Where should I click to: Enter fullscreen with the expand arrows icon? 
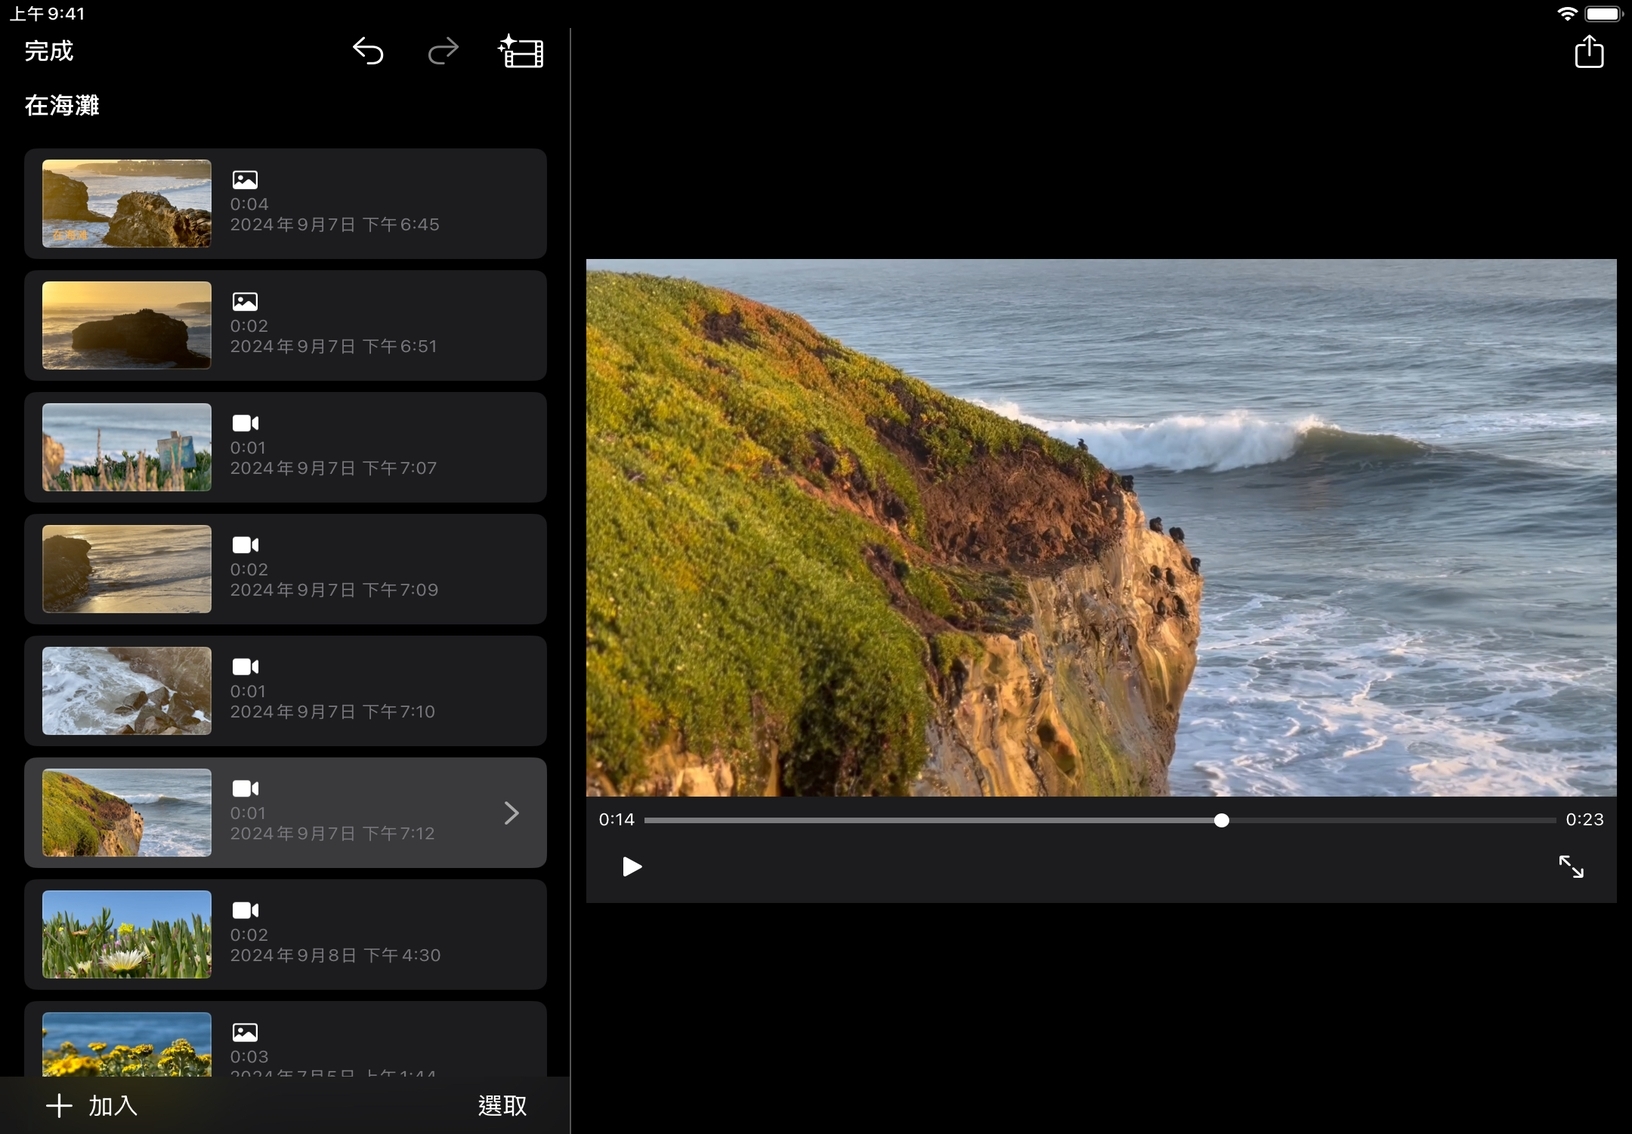(x=1570, y=866)
